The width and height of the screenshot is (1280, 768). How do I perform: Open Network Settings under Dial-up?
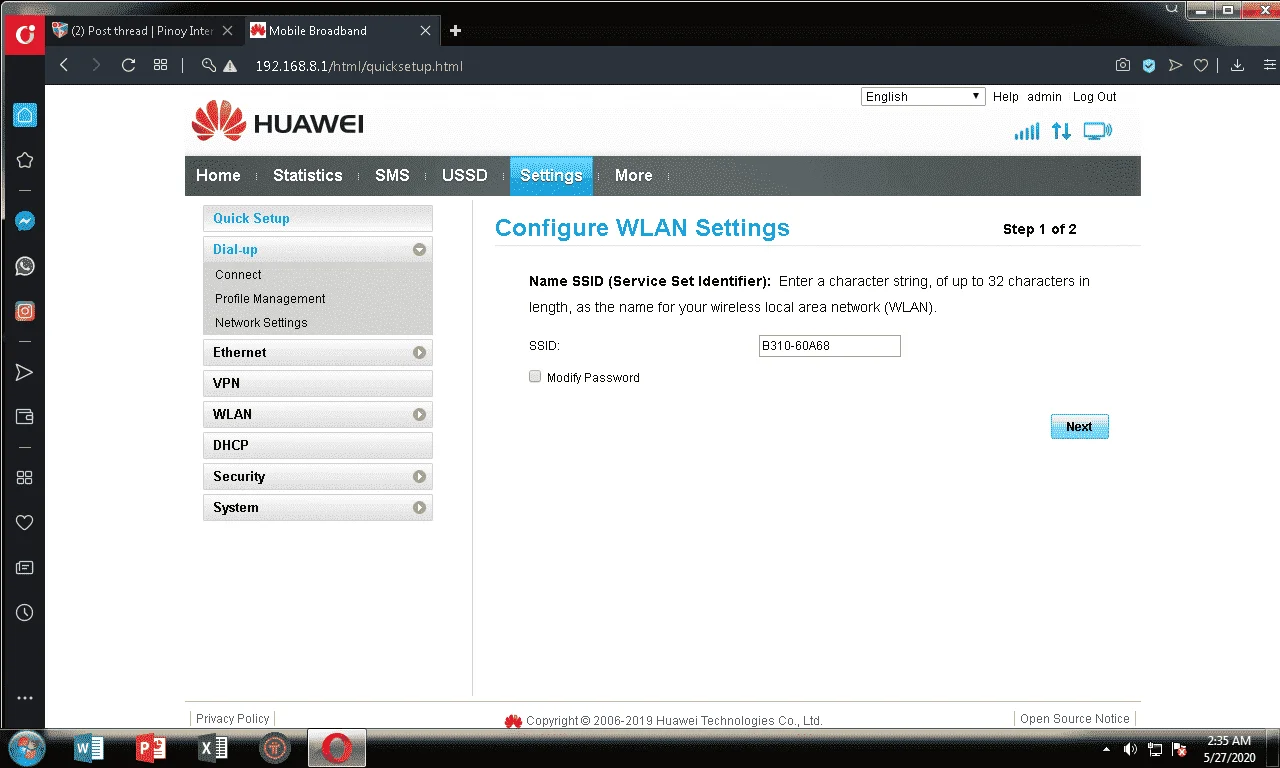click(x=261, y=323)
